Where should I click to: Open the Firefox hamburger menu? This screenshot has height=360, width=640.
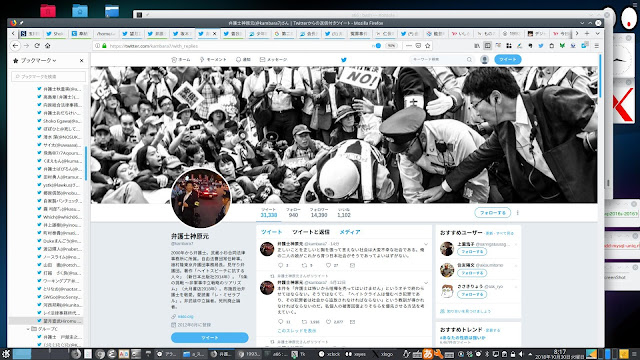(597, 46)
